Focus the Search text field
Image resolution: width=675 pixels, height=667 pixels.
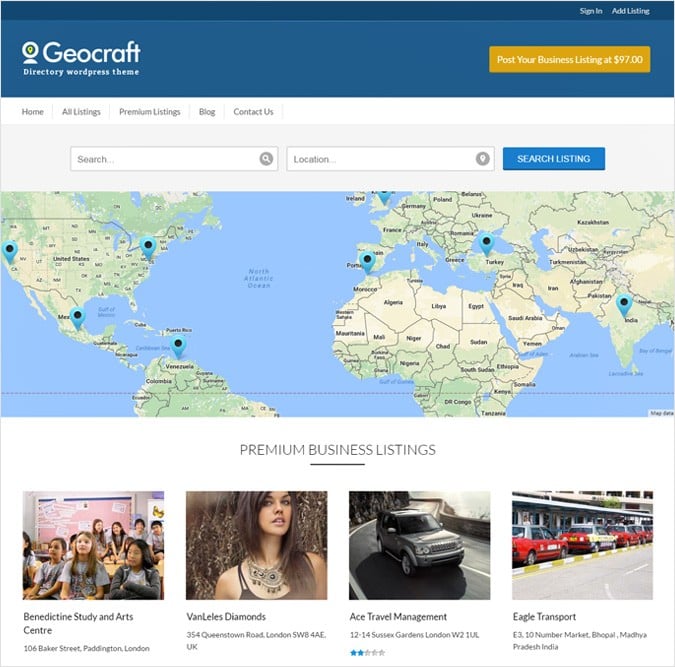[x=174, y=159]
